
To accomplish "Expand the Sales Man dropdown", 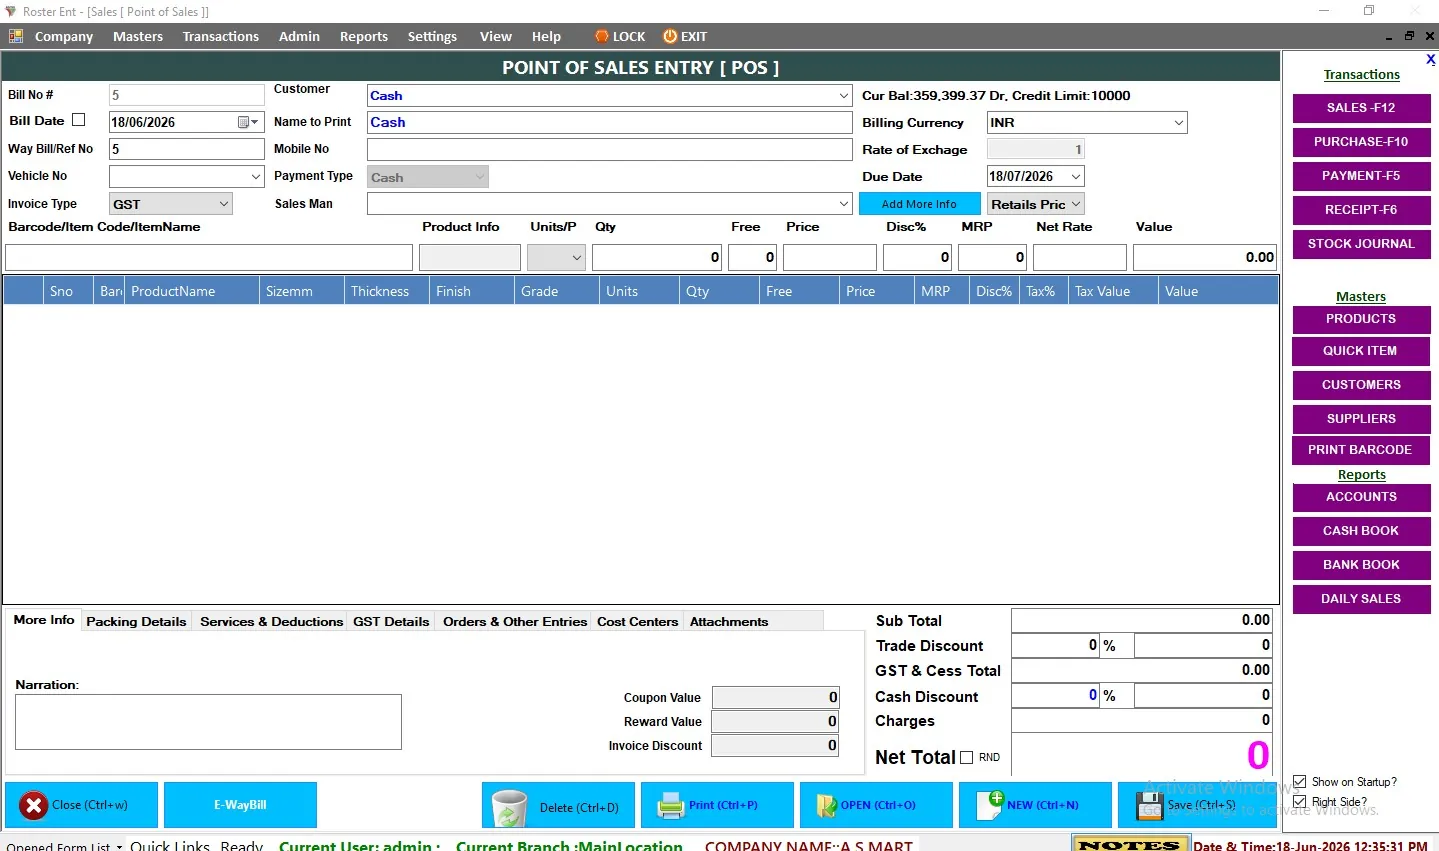I will 843,204.
